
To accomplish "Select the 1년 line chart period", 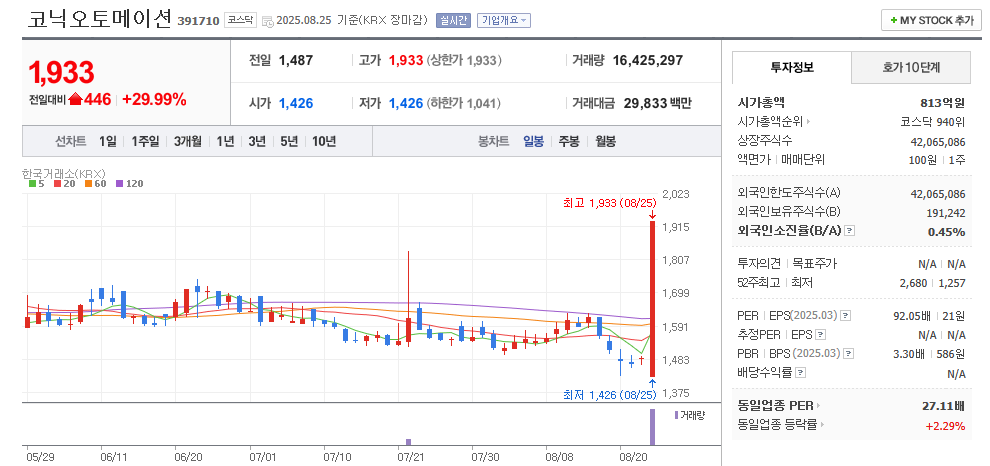I will 225,141.
